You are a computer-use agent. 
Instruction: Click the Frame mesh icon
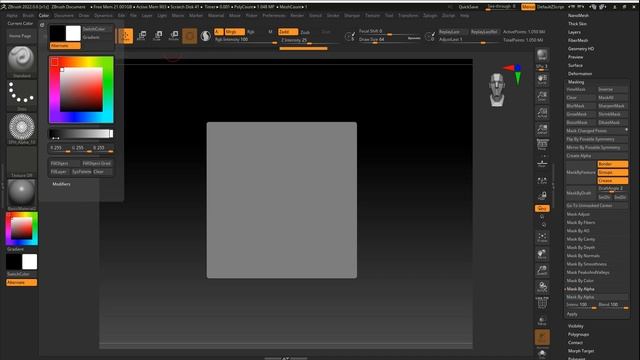pyautogui.click(x=542, y=238)
